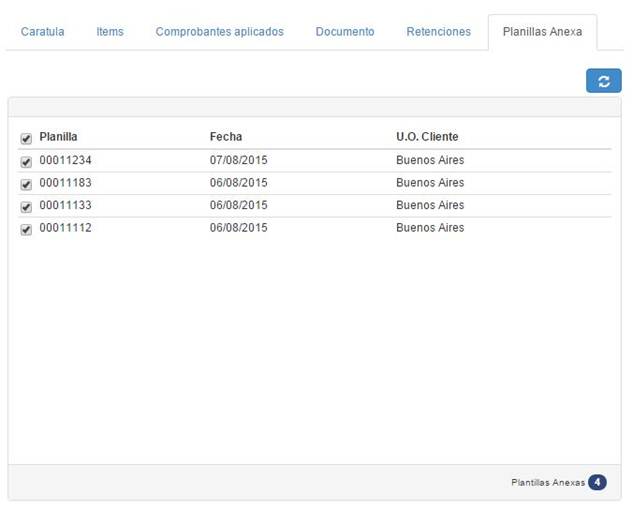Uncheck the checkbox for planilla 00011234
This screenshot has width=633, height=510.
click(x=26, y=161)
